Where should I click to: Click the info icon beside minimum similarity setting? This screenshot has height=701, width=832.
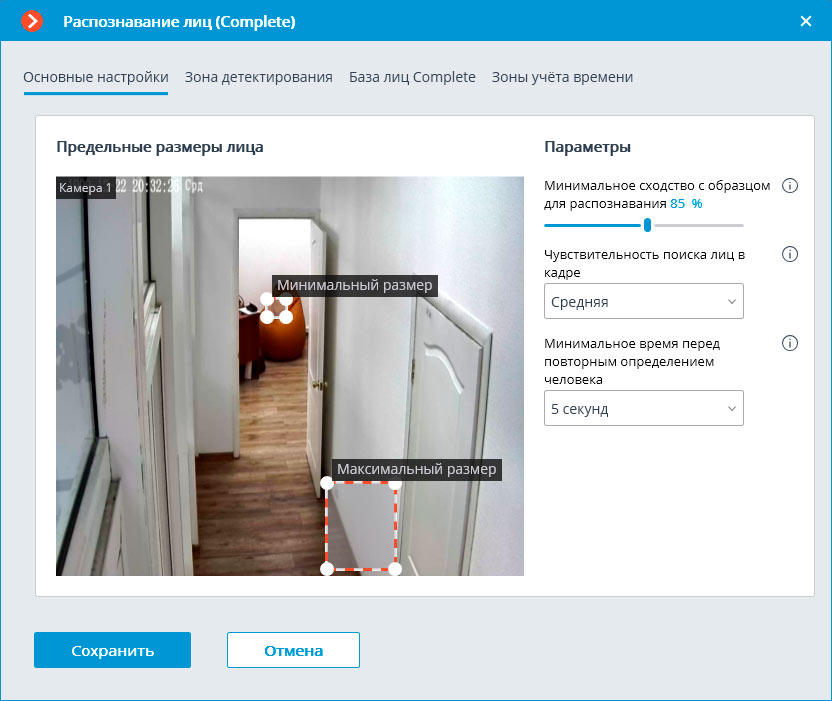point(789,186)
